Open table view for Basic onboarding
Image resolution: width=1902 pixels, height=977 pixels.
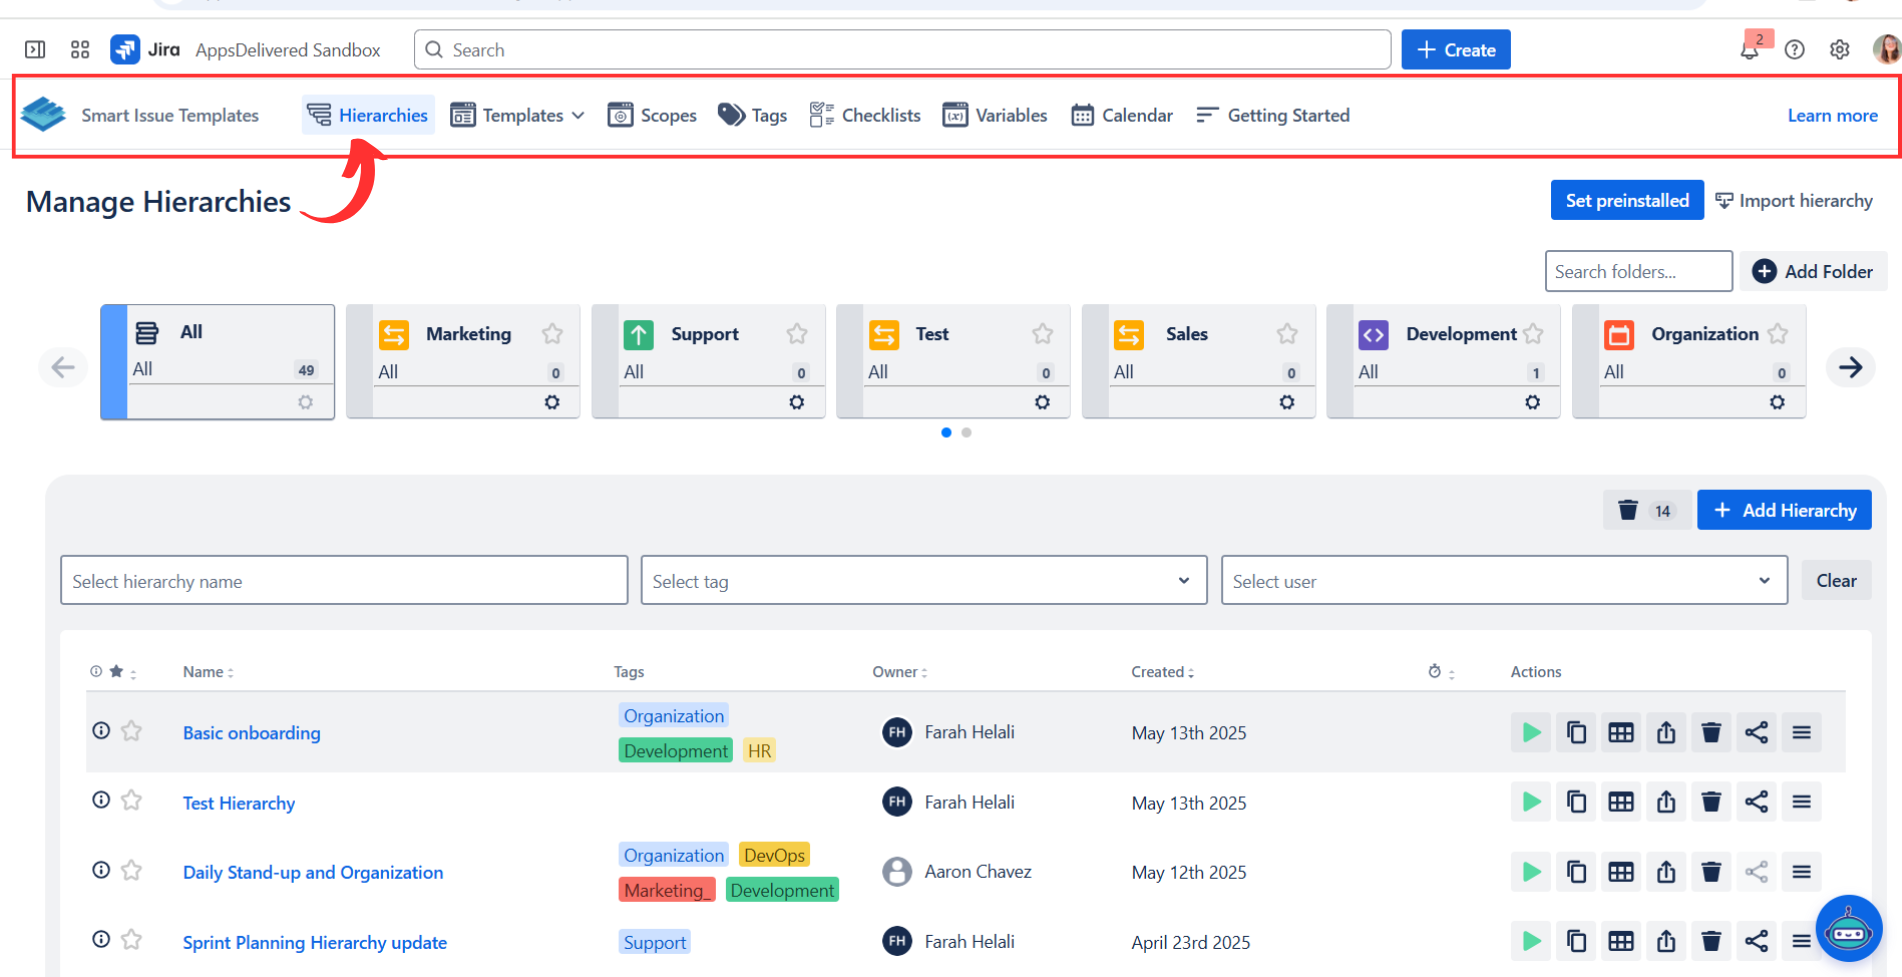tap(1621, 733)
